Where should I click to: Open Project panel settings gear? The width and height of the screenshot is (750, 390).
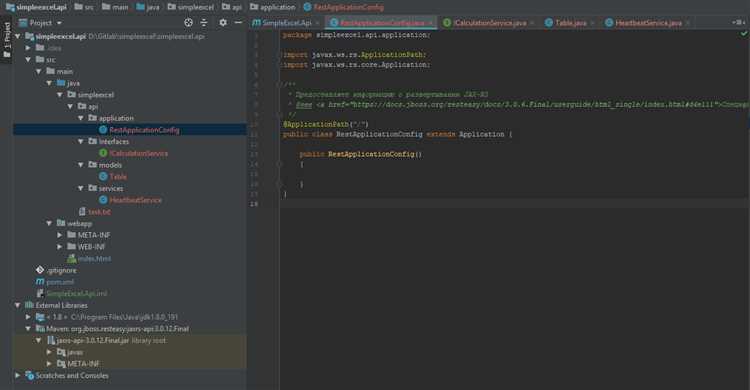(223, 22)
